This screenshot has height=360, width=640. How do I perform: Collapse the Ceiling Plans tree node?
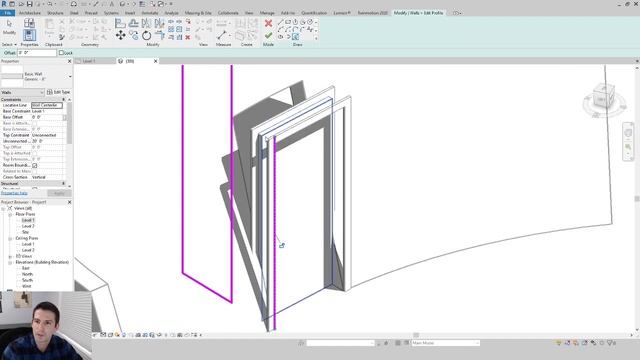point(10,238)
